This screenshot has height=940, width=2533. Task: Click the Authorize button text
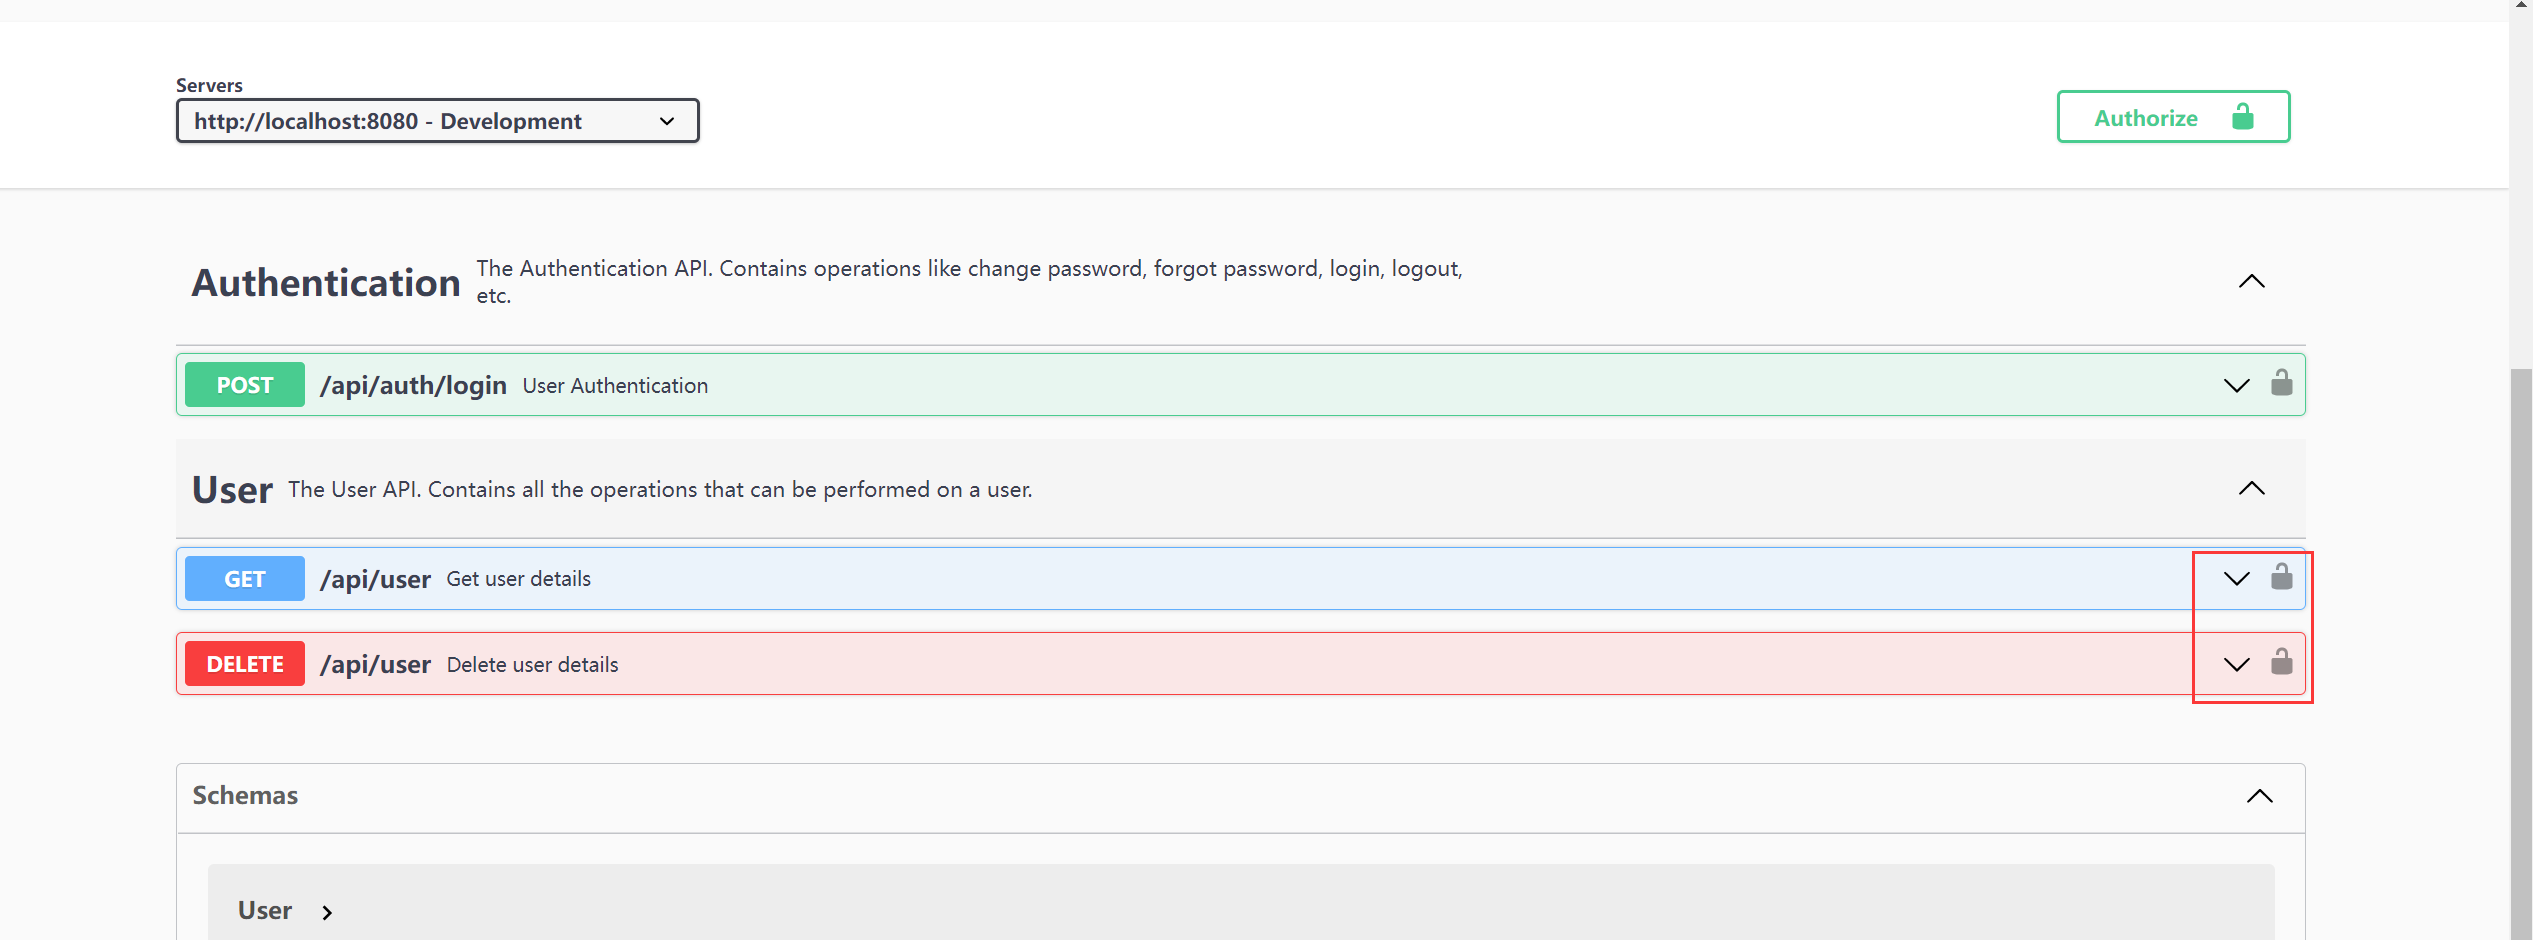coord(2146,118)
